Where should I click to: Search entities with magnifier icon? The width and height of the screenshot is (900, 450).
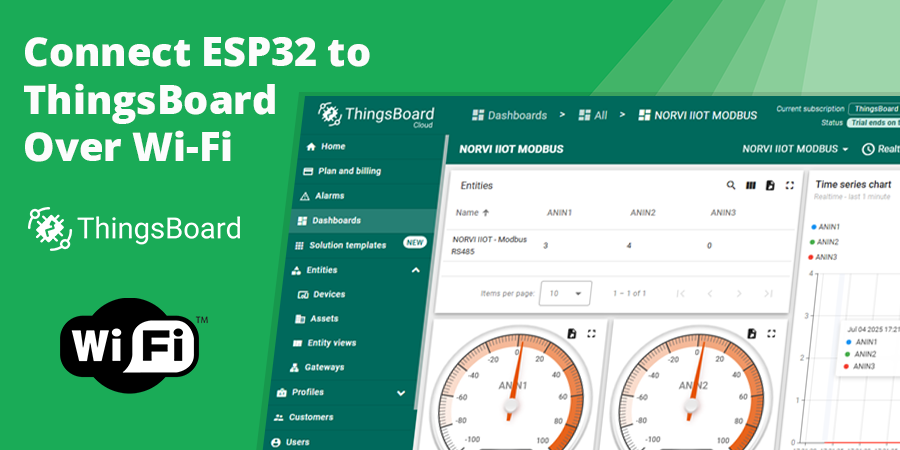point(731,185)
